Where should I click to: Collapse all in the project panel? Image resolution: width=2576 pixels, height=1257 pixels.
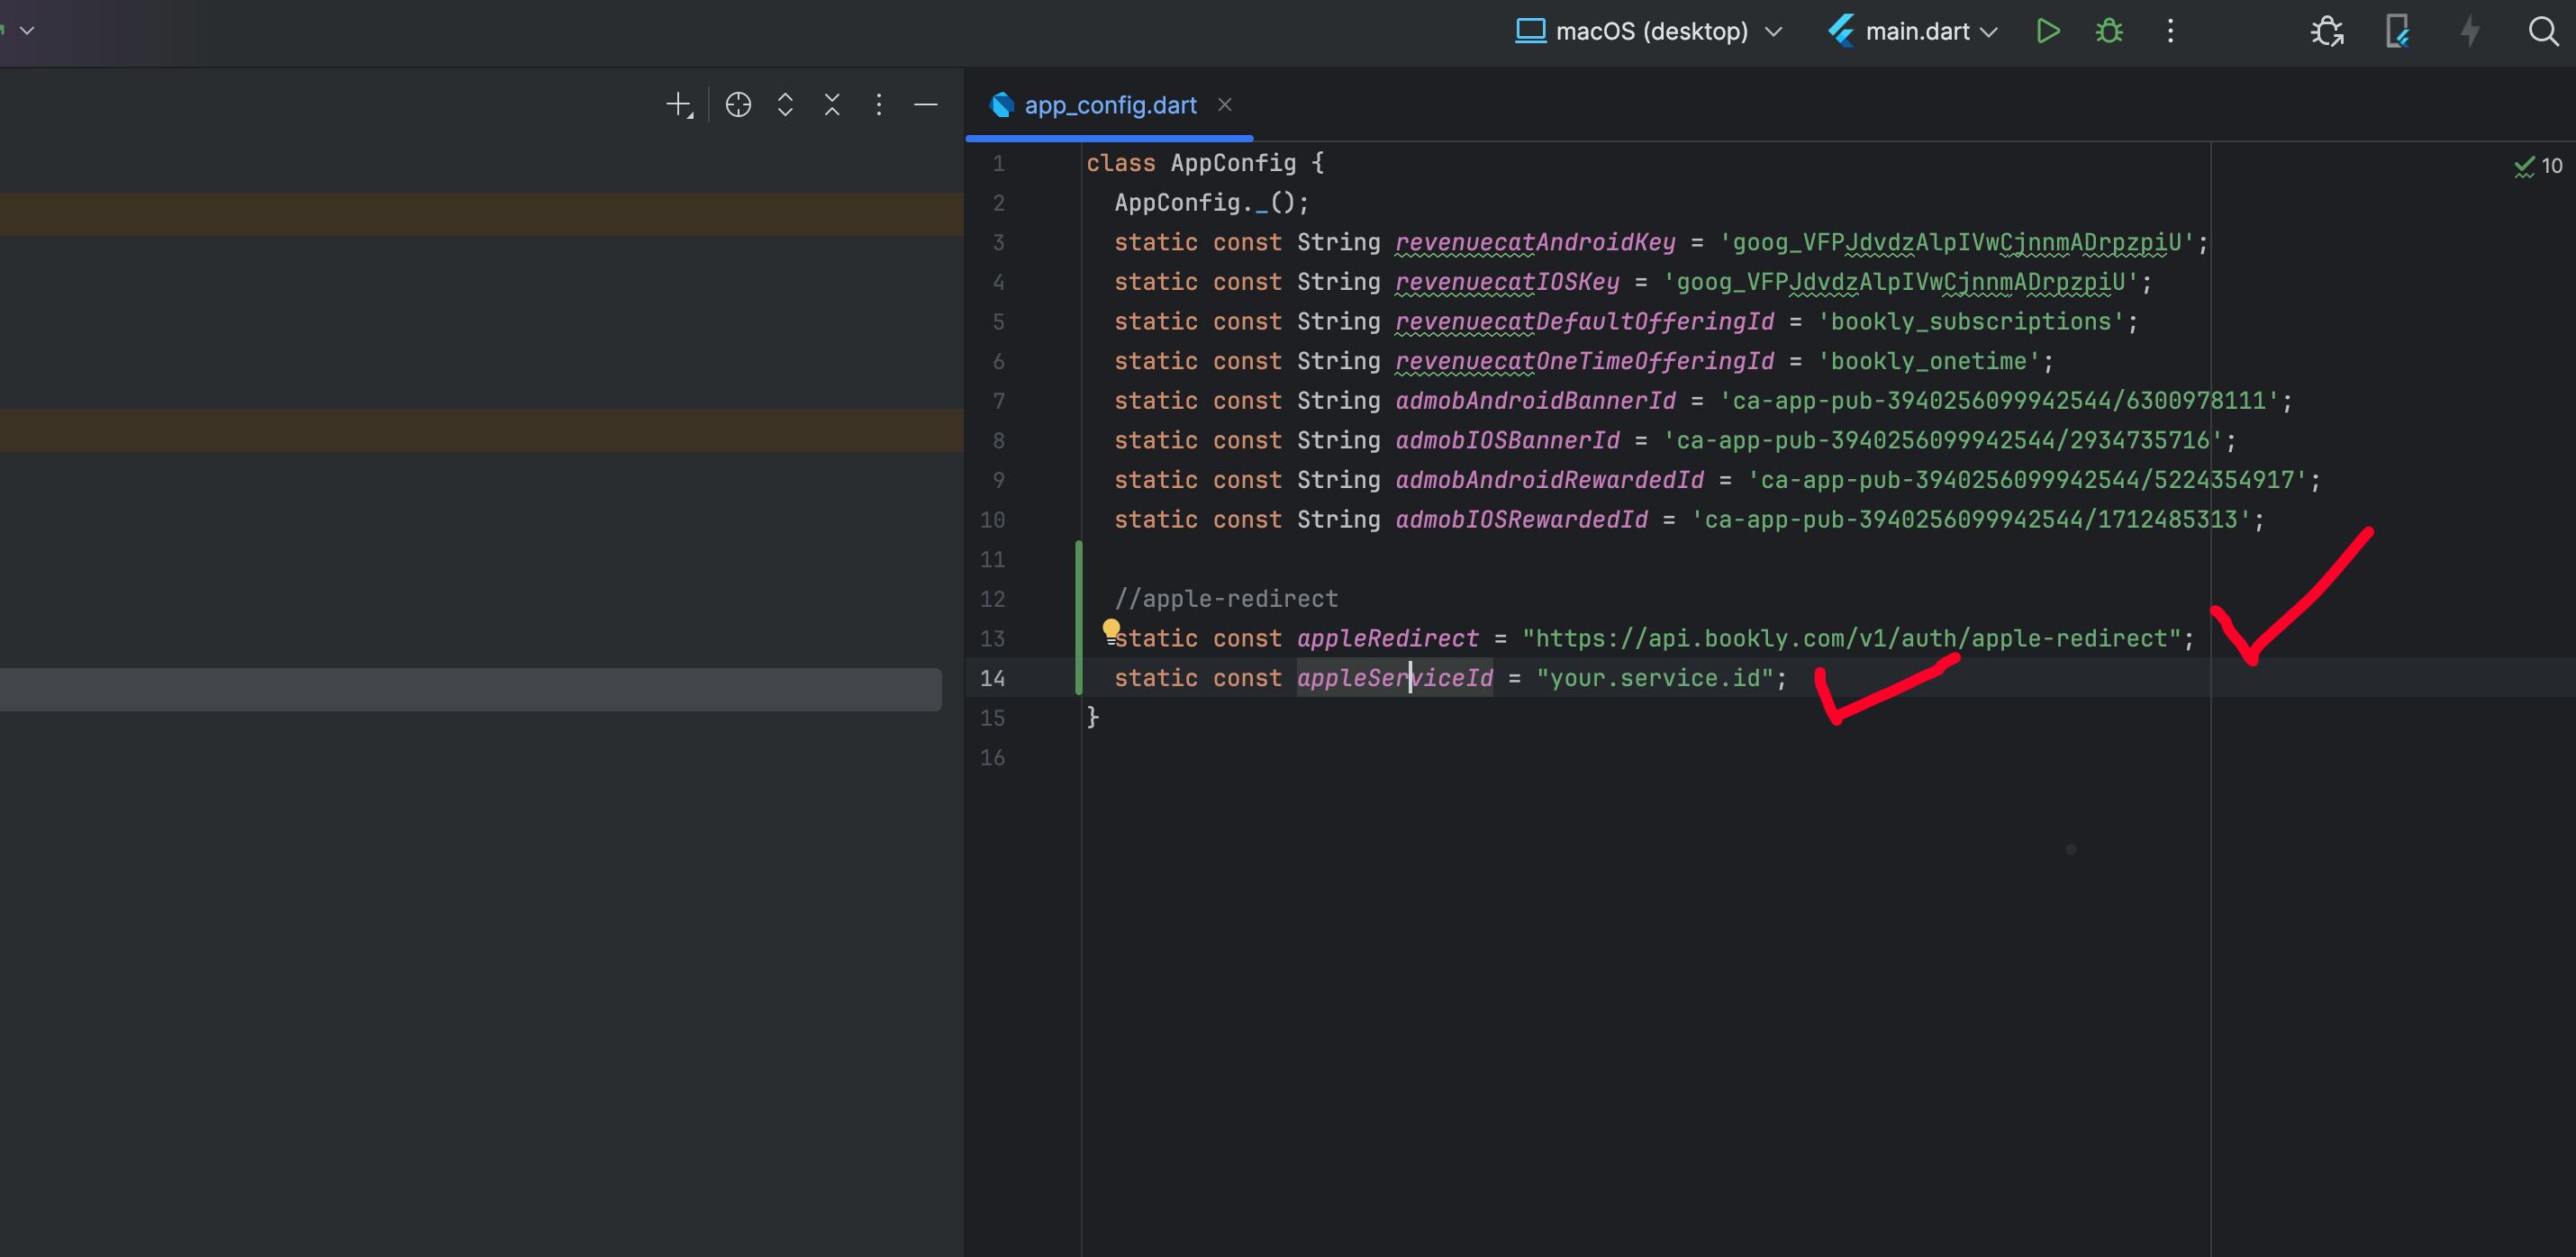coord(832,104)
